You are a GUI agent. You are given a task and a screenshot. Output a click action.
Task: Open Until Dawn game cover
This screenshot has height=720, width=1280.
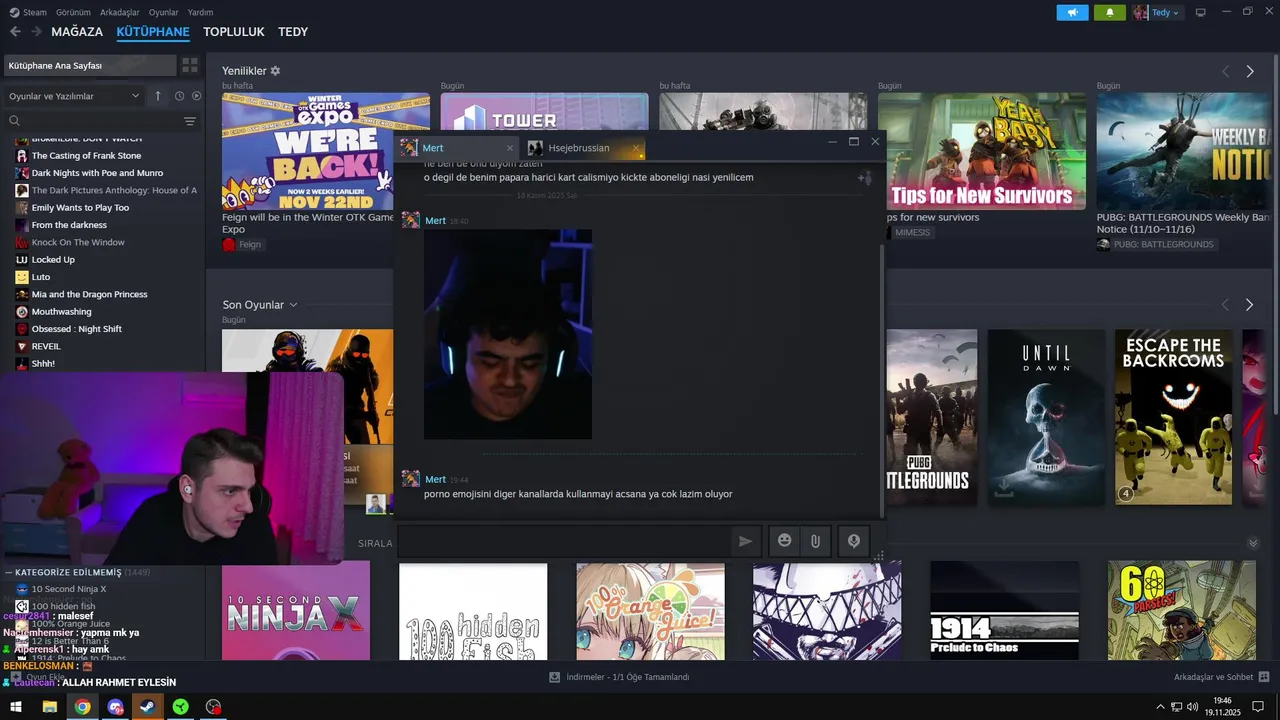click(1046, 417)
